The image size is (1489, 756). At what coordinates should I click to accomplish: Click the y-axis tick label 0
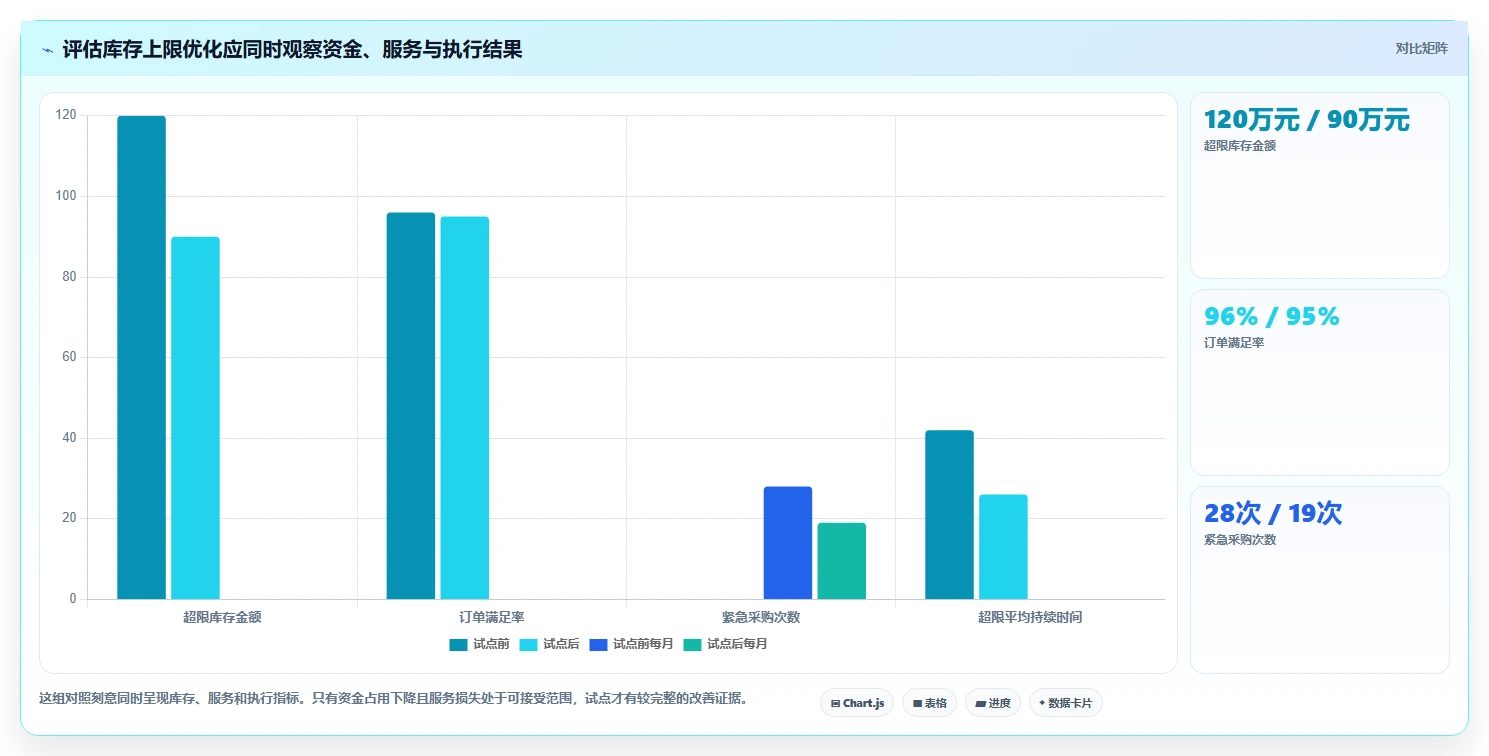[x=73, y=599]
